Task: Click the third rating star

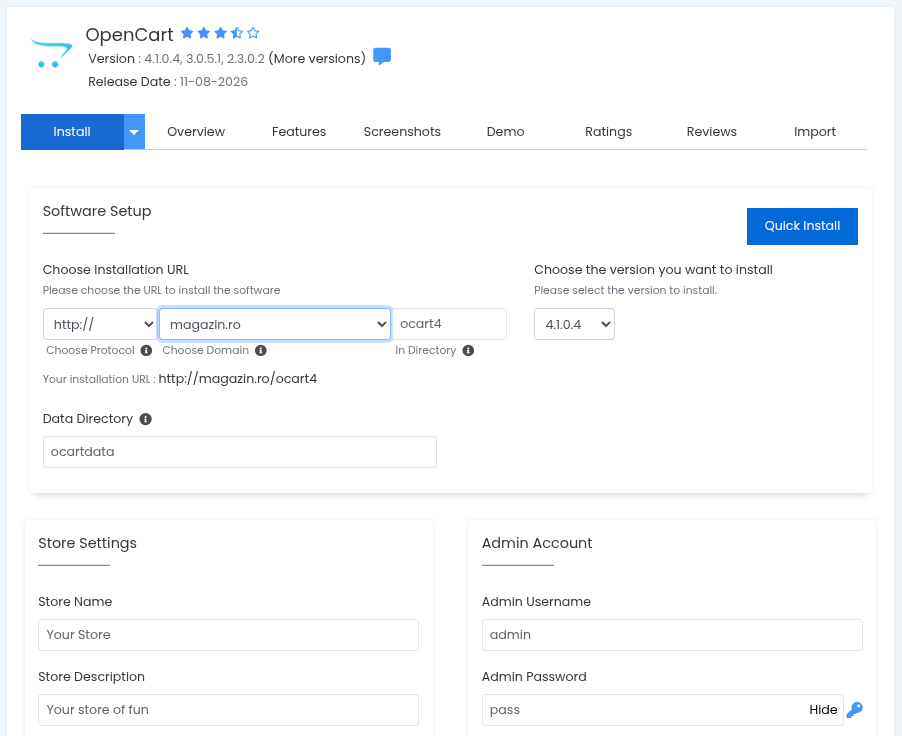Action: (220, 33)
